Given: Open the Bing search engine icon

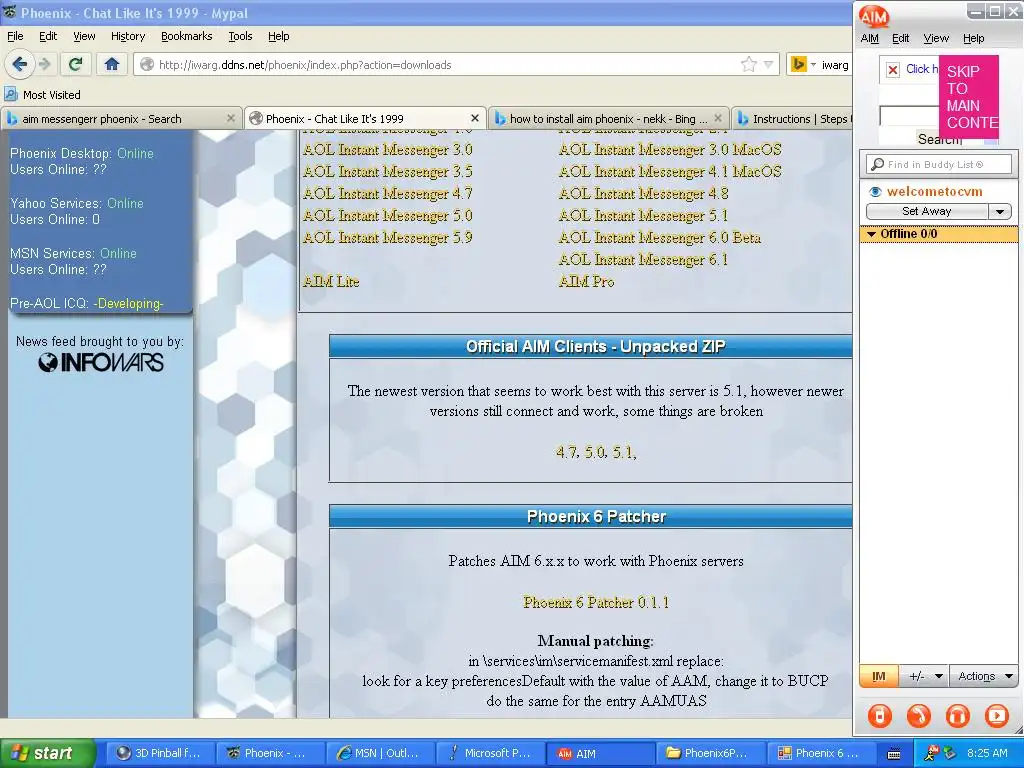Looking at the screenshot, I should pyautogui.click(x=798, y=64).
